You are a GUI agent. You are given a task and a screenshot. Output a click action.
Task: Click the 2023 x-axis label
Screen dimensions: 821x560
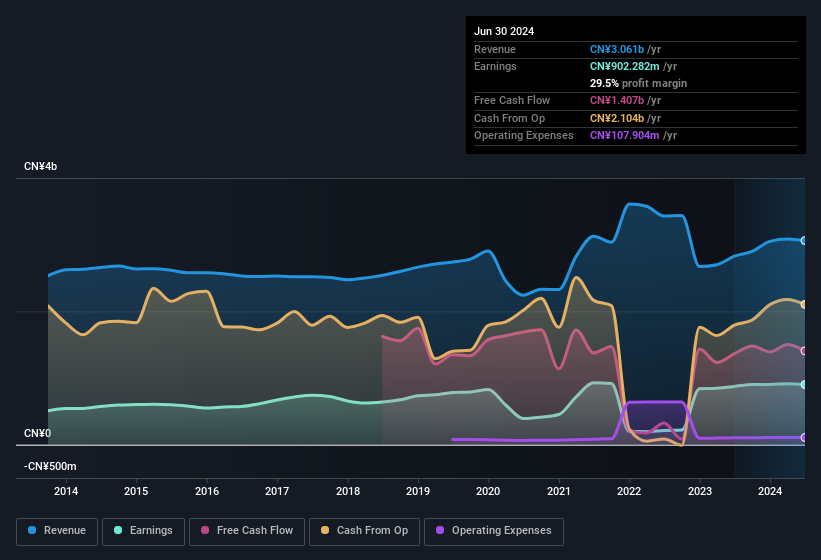pyautogui.click(x=700, y=491)
